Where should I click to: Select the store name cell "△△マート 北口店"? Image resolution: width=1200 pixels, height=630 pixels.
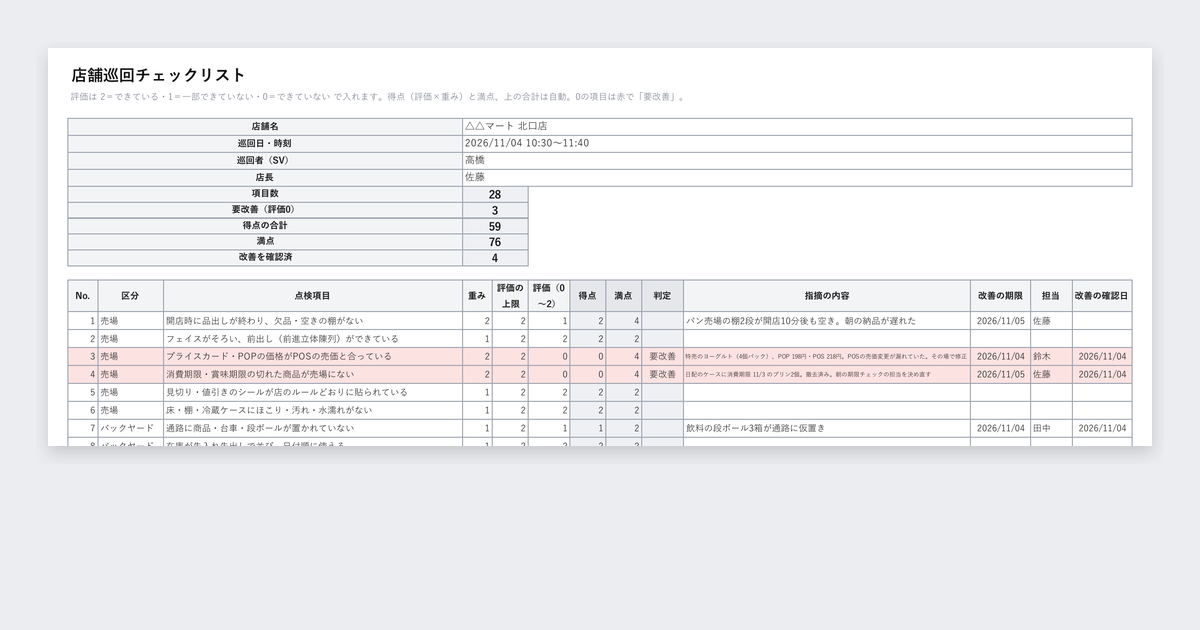tap(797, 127)
